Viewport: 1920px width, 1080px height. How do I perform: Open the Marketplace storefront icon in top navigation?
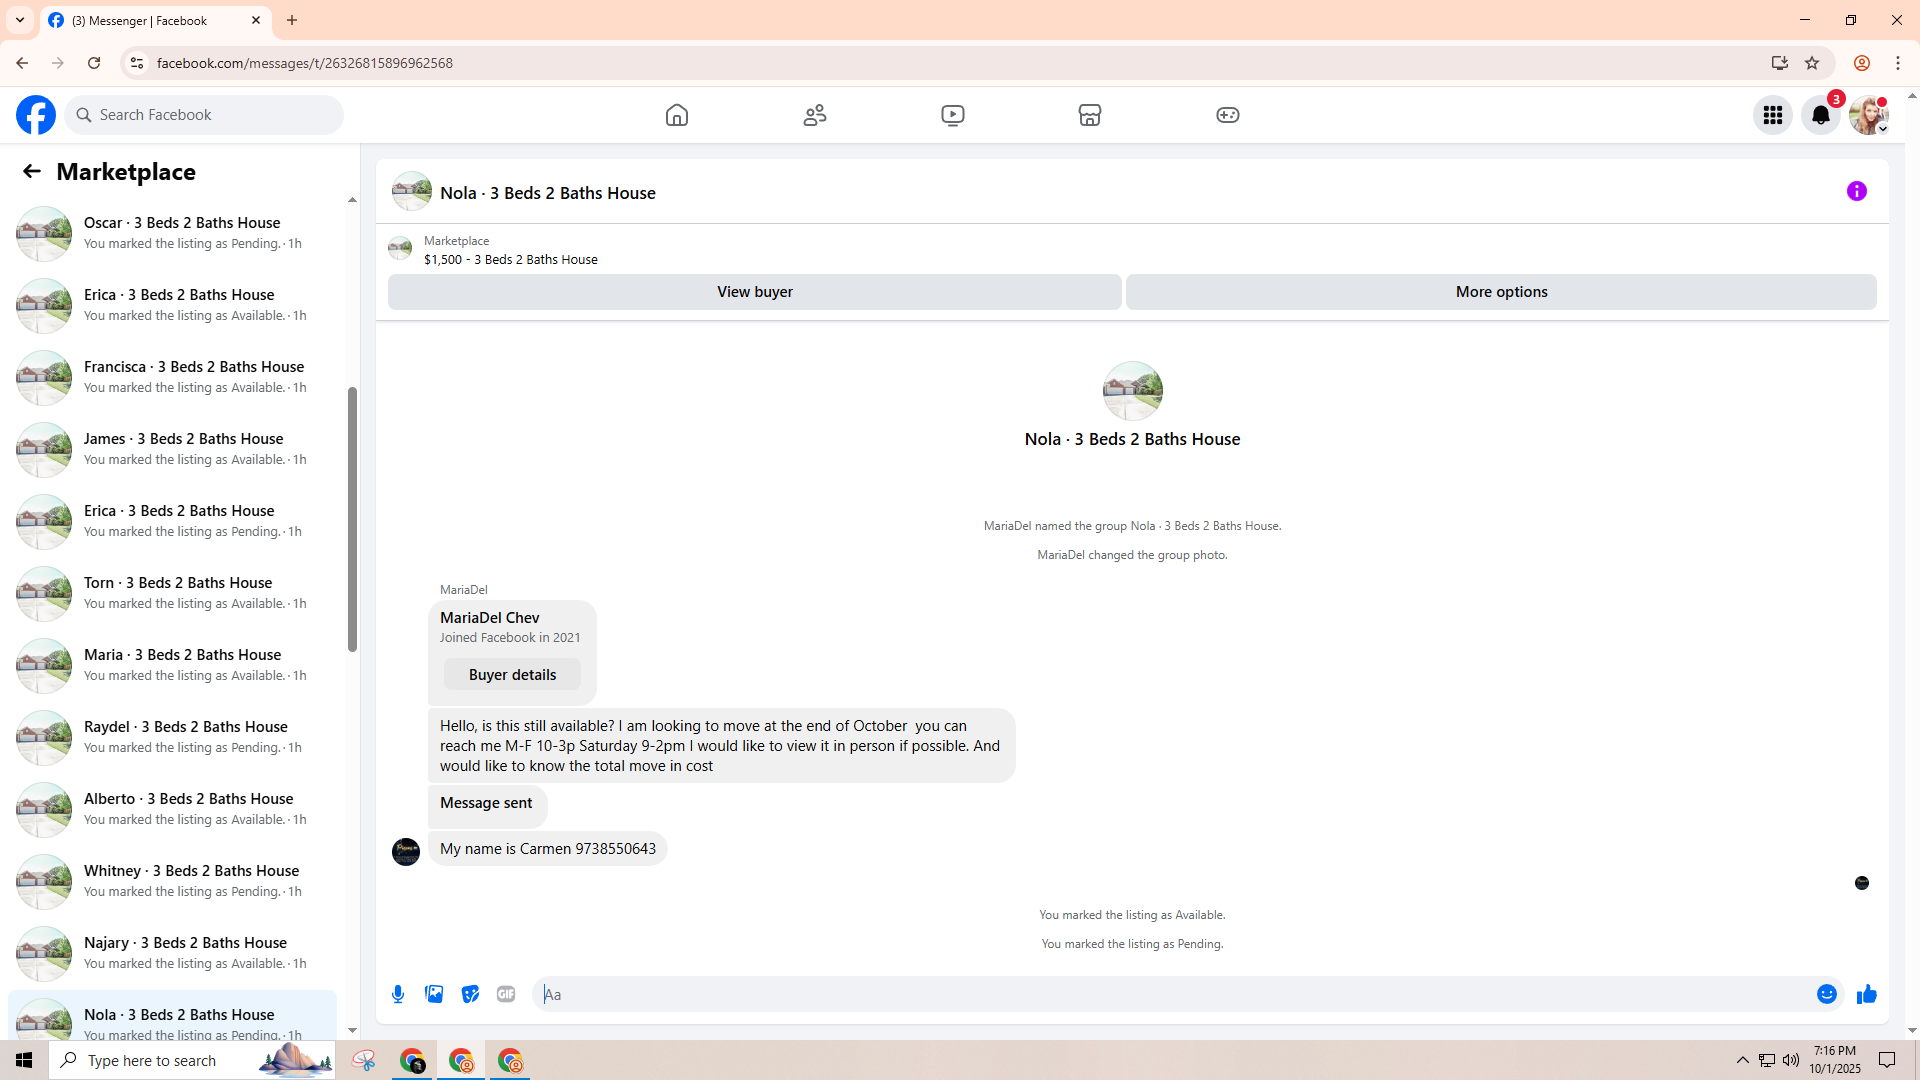pos(1090,115)
